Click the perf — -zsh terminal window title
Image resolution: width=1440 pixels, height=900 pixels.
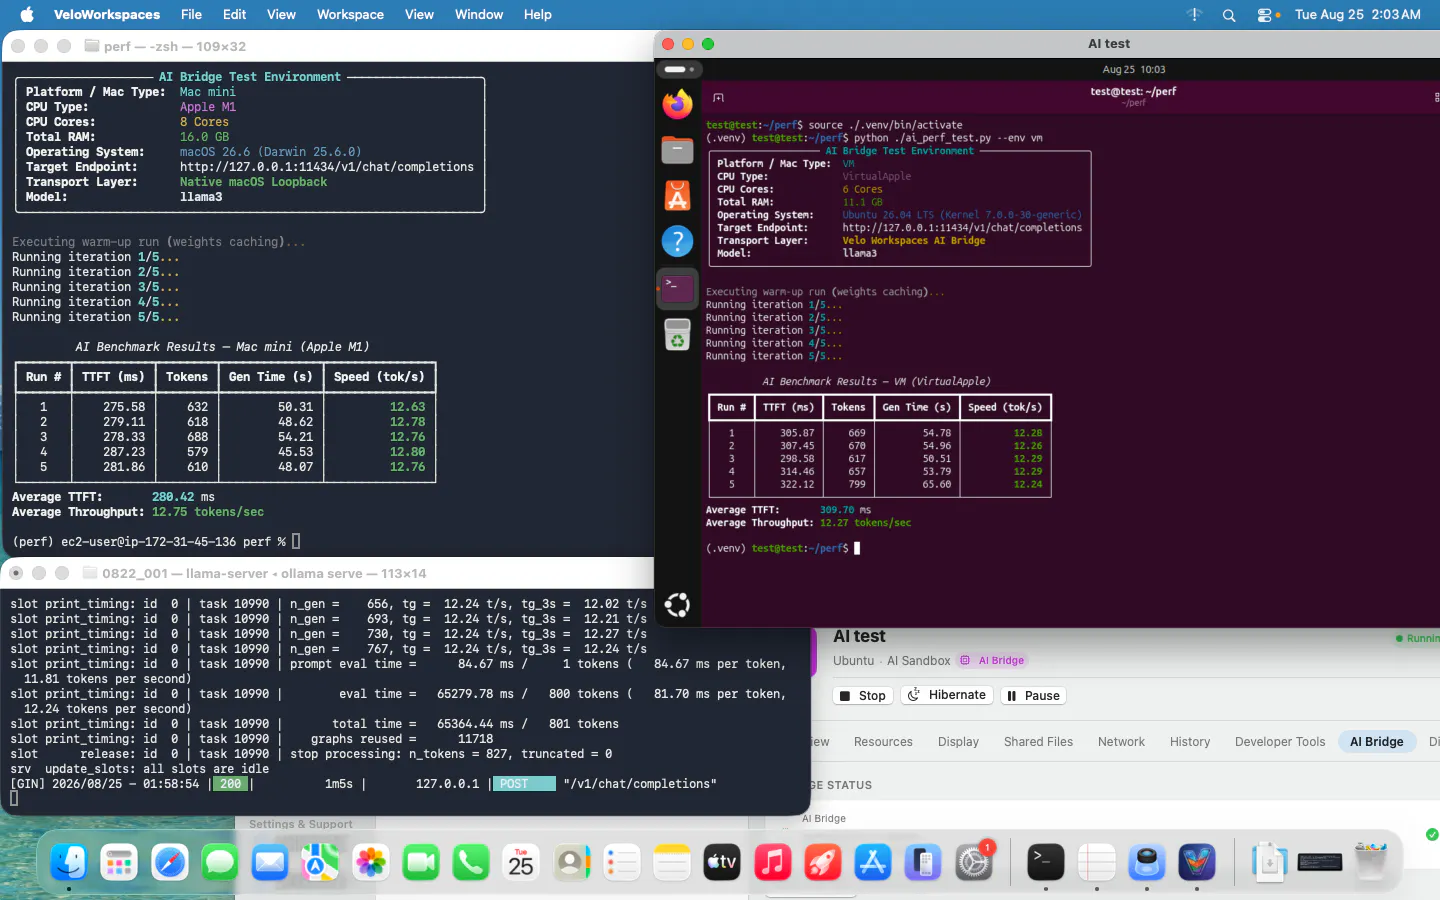174,46
